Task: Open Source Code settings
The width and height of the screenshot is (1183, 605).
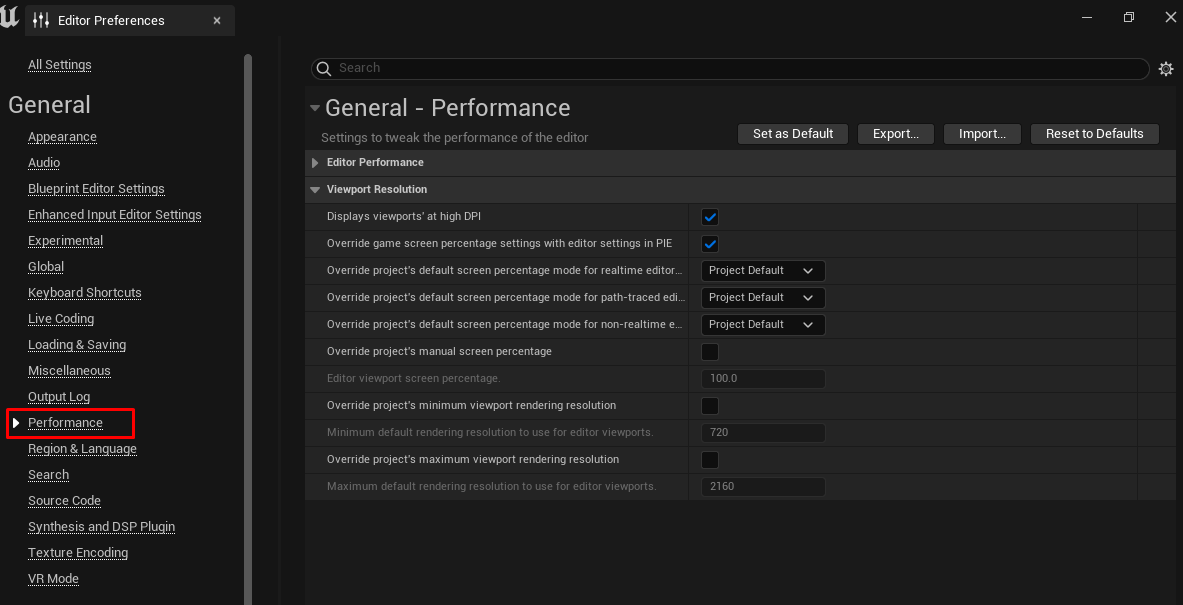Action: click(64, 501)
